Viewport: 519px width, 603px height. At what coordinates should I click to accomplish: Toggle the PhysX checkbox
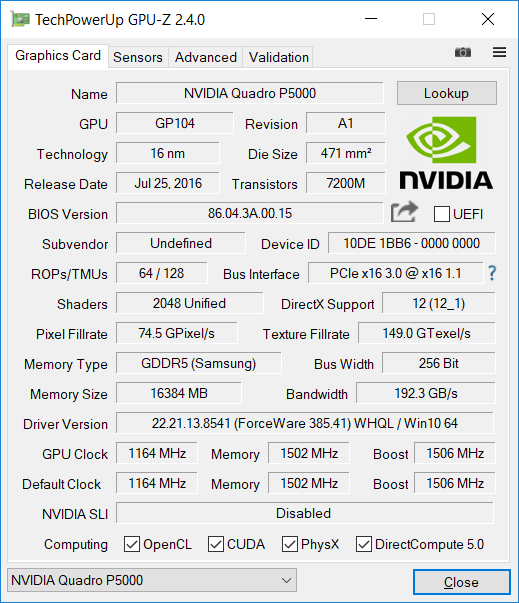click(289, 544)
